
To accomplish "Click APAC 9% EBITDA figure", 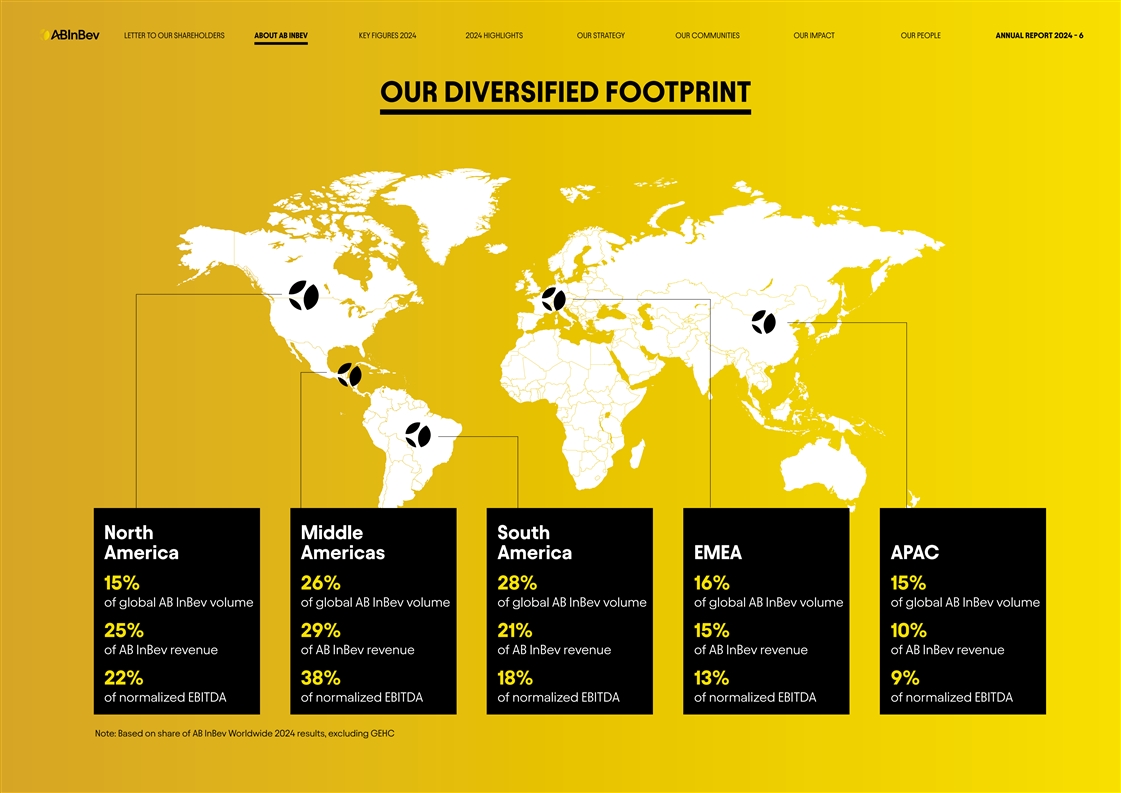I will 904,678.
